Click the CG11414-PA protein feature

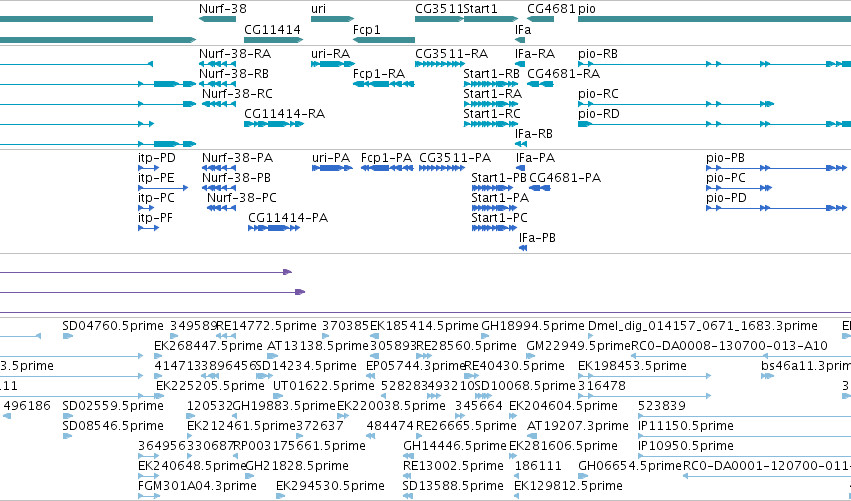pos(274,228)
